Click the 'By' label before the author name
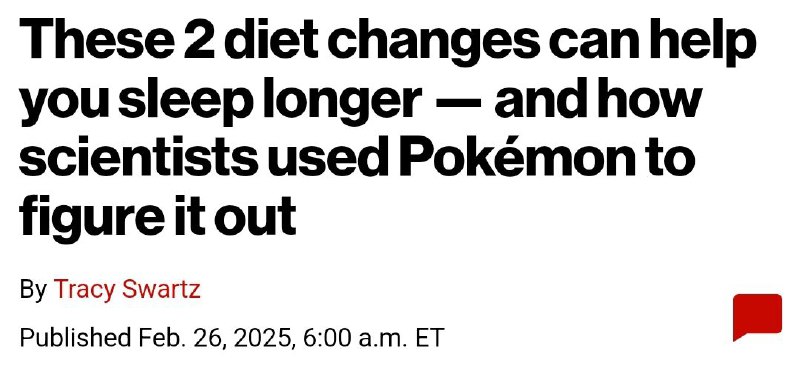This screenshot has height=374, width=800. [33, 290]
